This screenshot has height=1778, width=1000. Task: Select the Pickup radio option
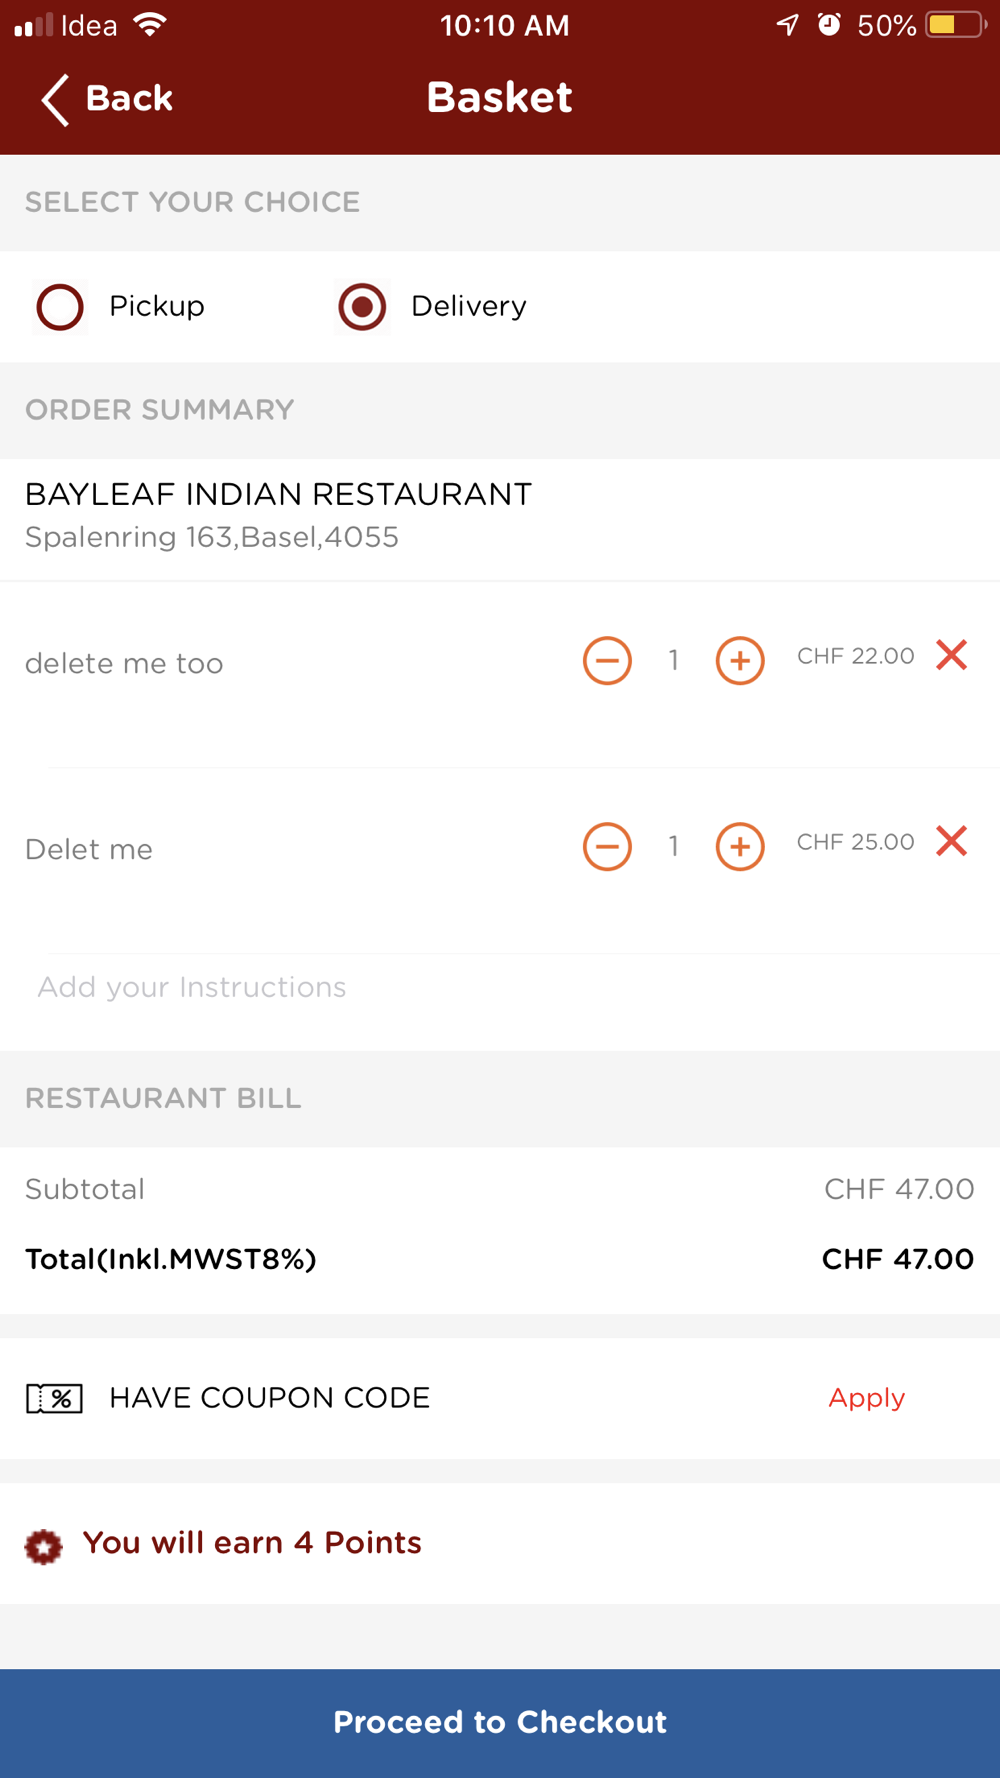[60, 307]
